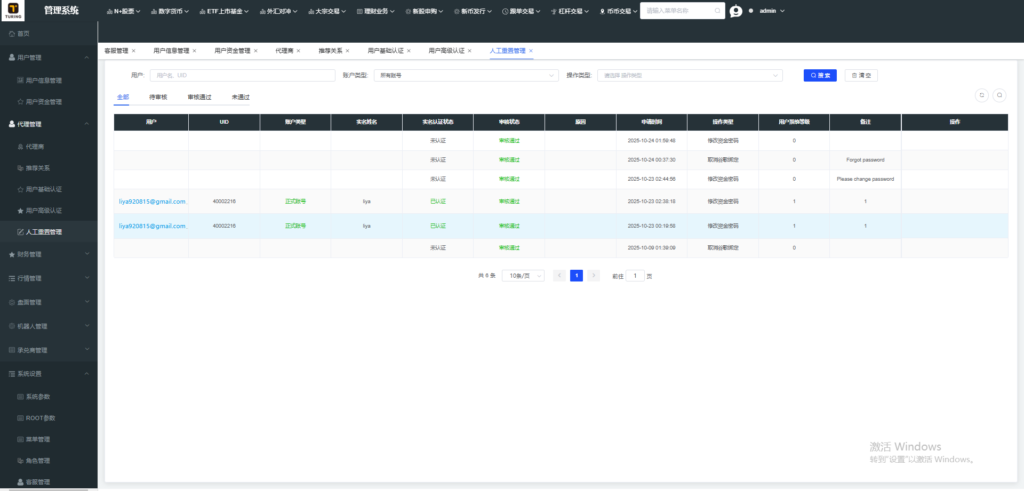
Task: Switch to the 用户高级认证 page tab
Action: point(447,50)
